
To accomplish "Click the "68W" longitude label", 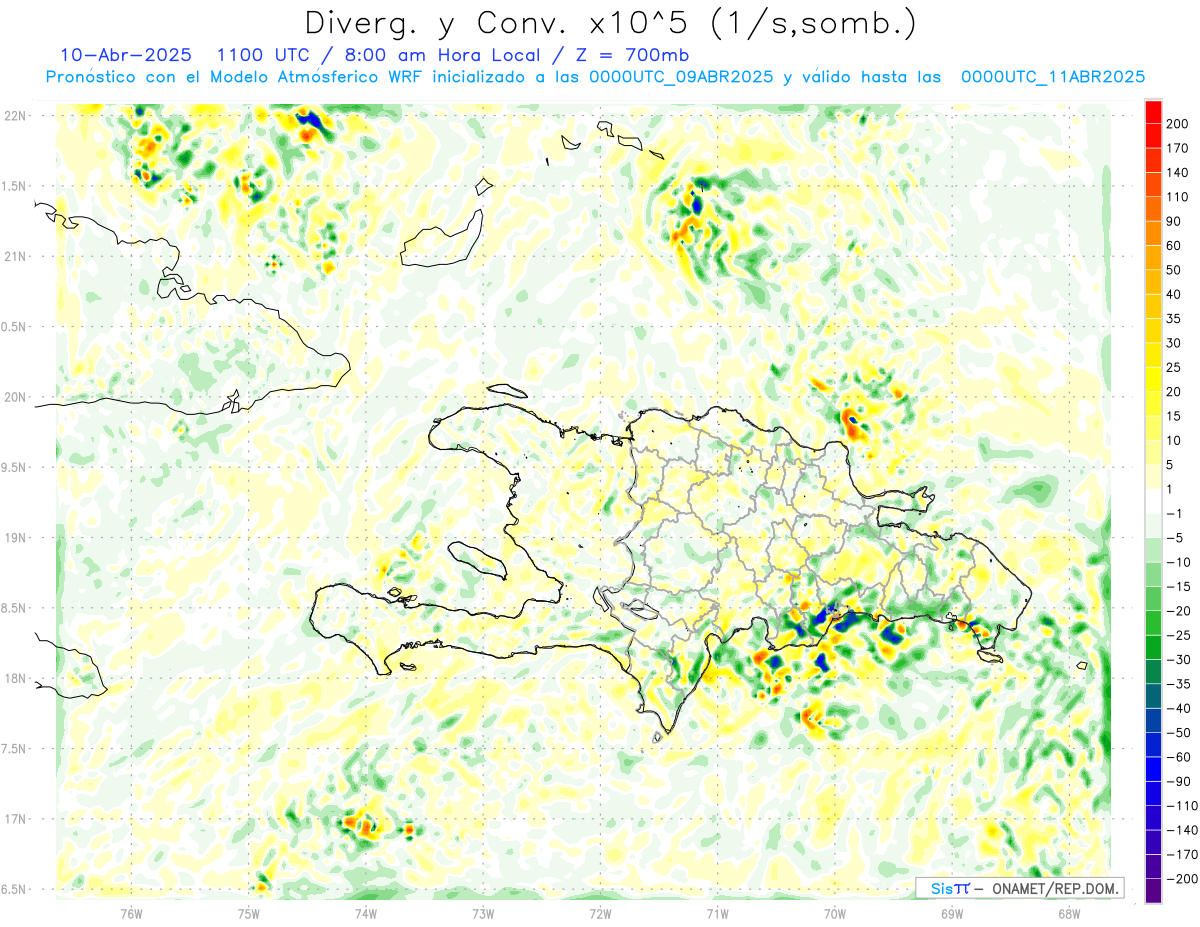I will click(1069, 913).
